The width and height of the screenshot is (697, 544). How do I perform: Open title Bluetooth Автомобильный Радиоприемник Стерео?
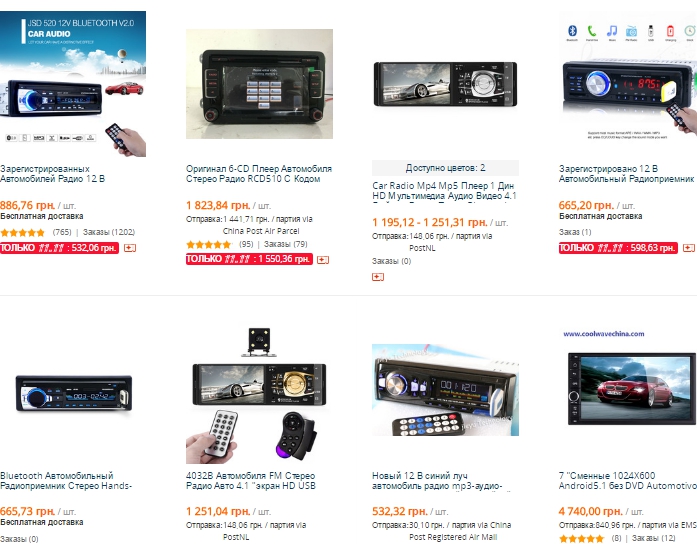pyautogui.click(x=66, y=480)
